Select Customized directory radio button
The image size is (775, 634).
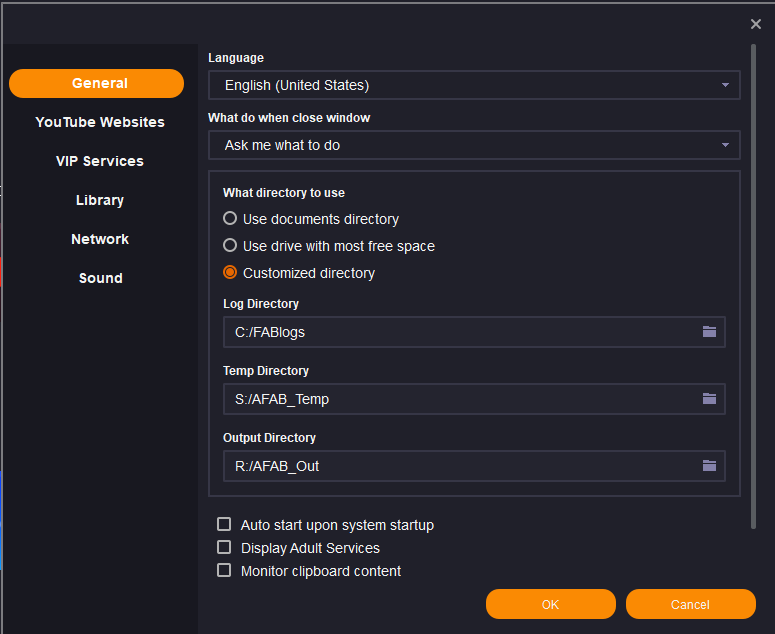pos(230,272)
